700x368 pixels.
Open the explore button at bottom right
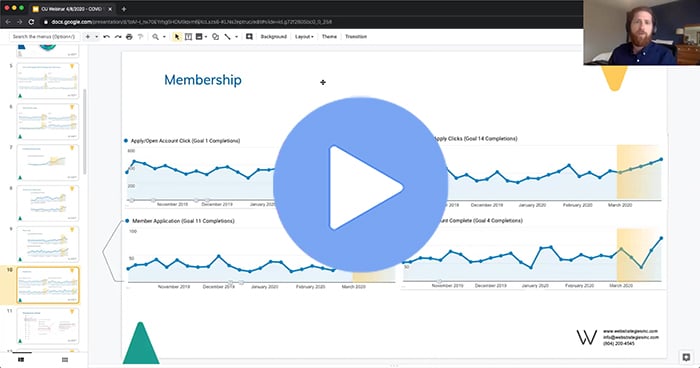click(686, 357)
